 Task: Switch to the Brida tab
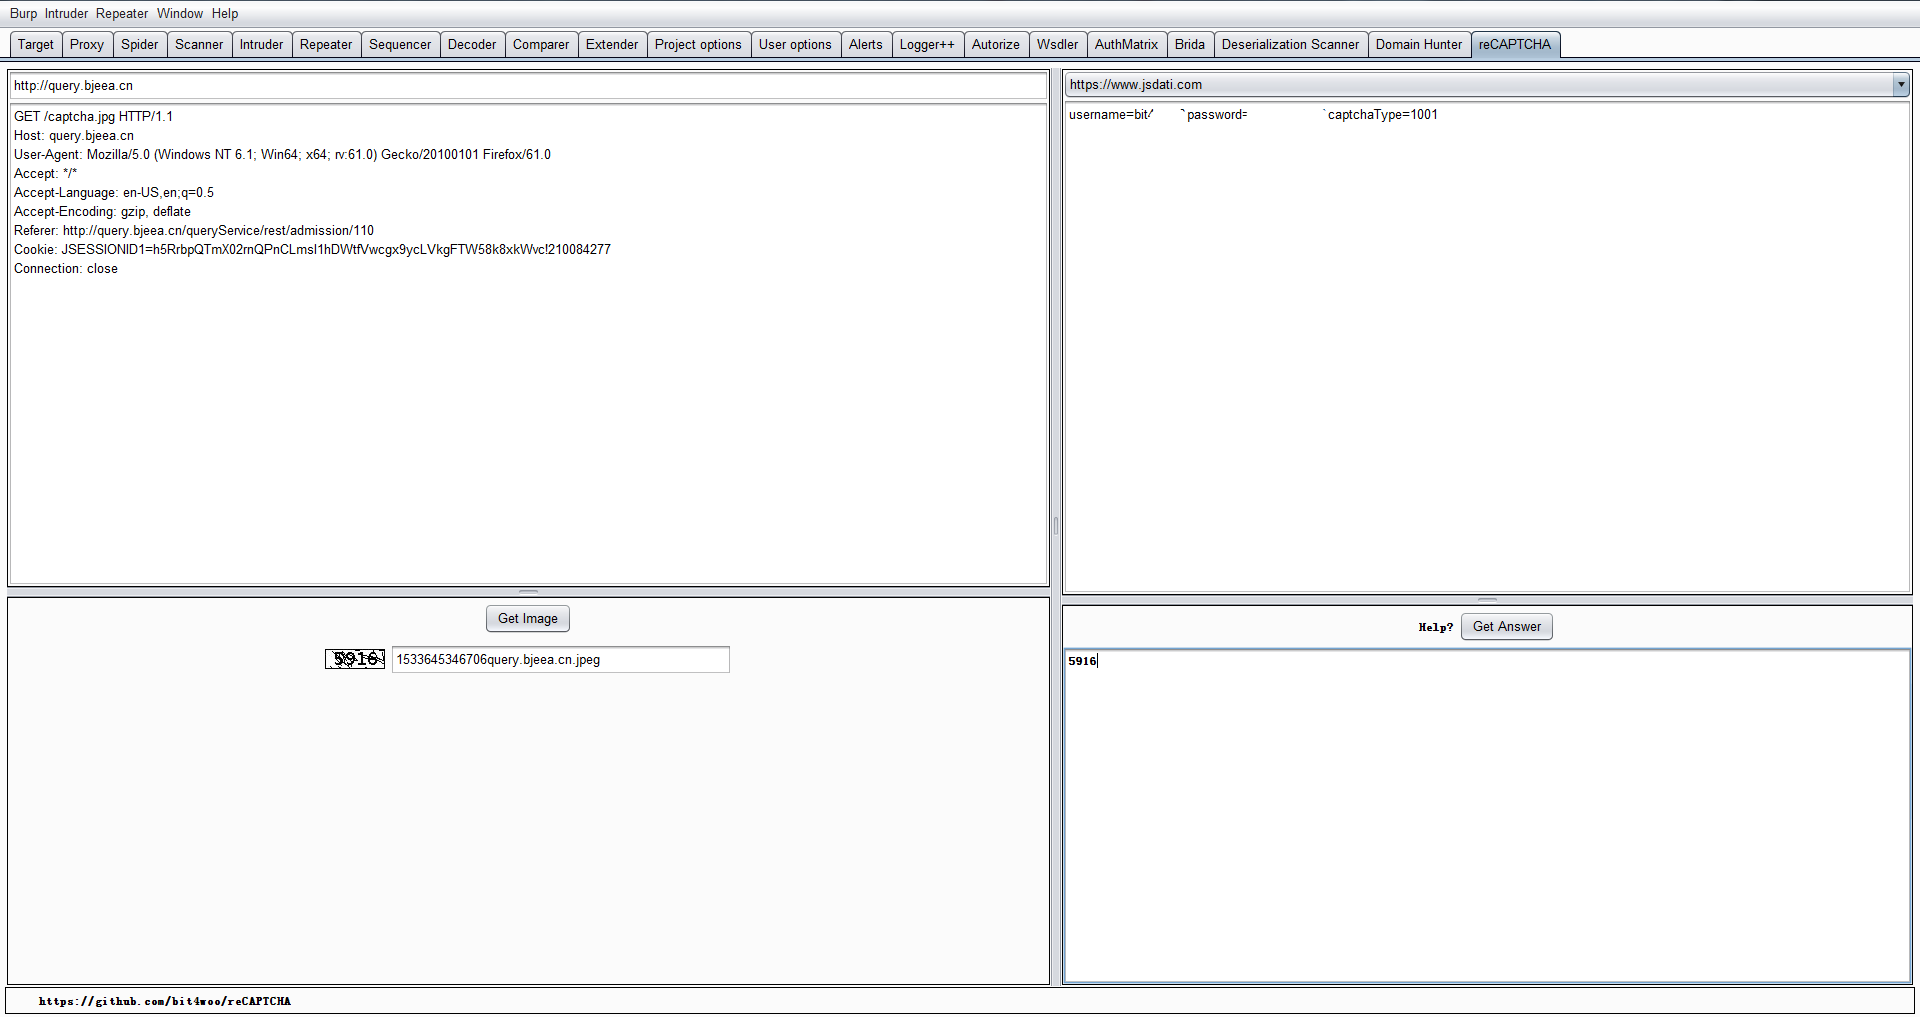click(x=1190, y=44)
